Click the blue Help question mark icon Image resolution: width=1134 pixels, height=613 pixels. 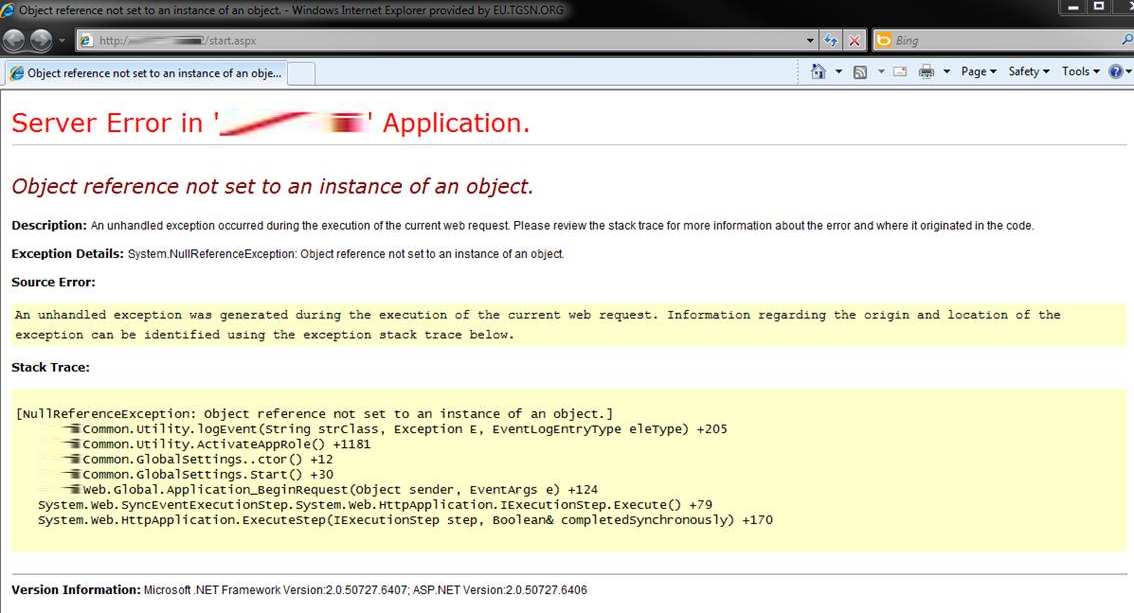(1116, 72)
